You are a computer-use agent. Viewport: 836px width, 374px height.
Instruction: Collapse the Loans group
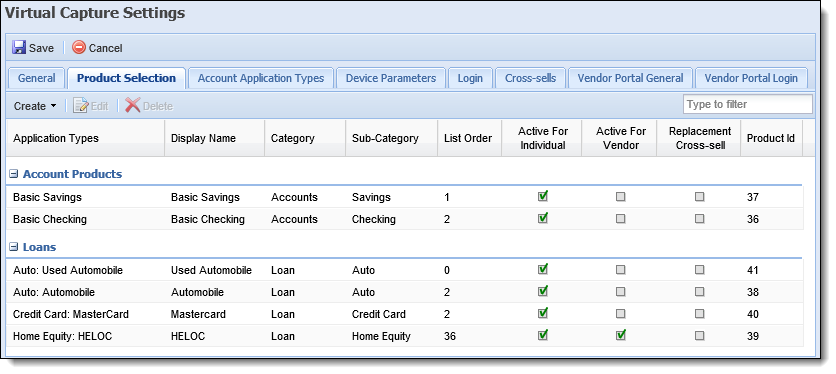click(x=14, y=247)
